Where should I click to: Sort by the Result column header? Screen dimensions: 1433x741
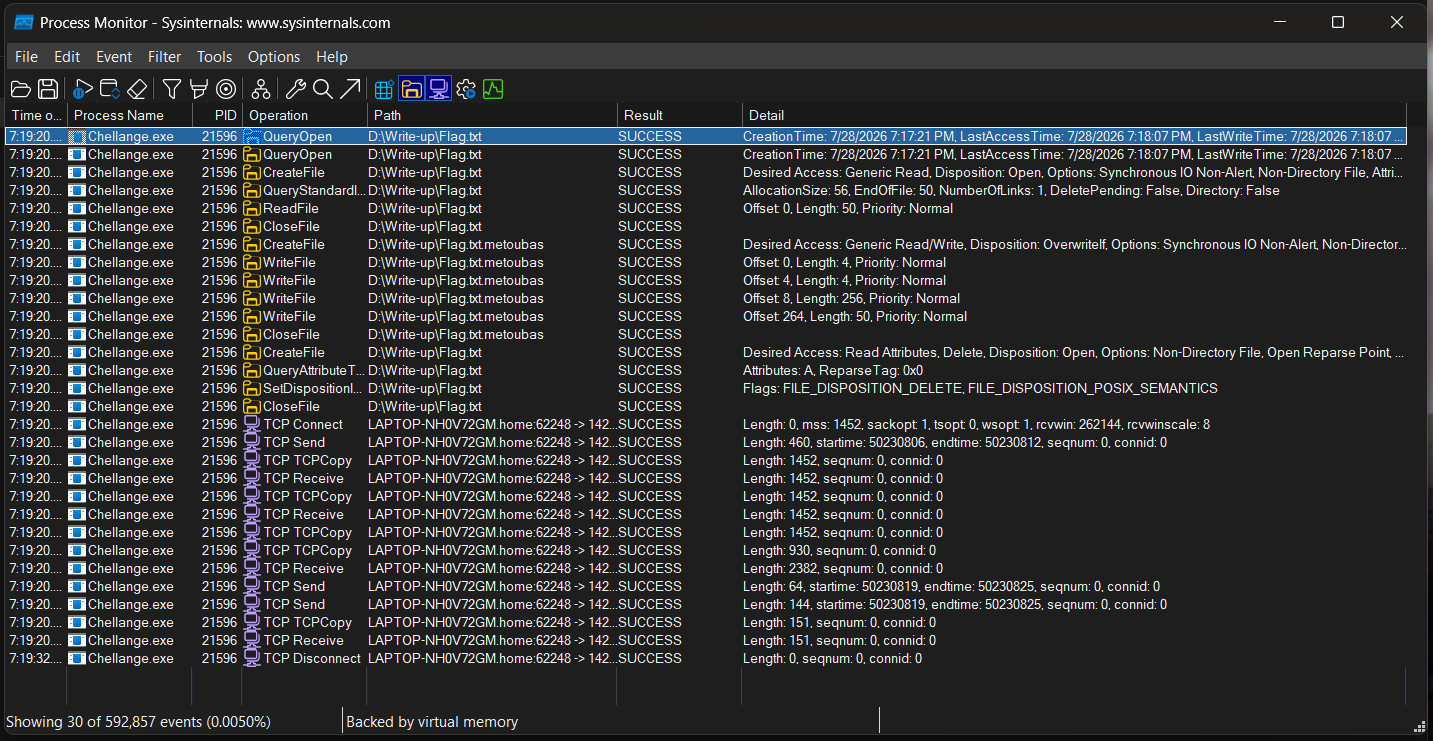[679, 115]
